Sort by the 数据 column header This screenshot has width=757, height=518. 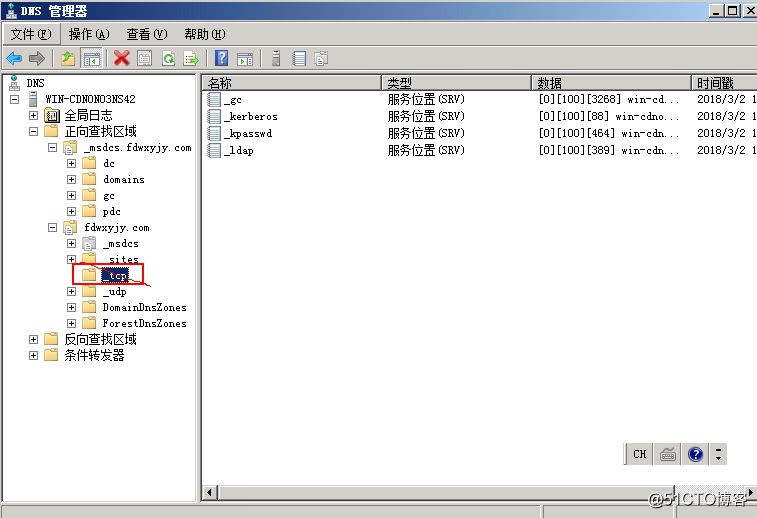tap(611, 83)
